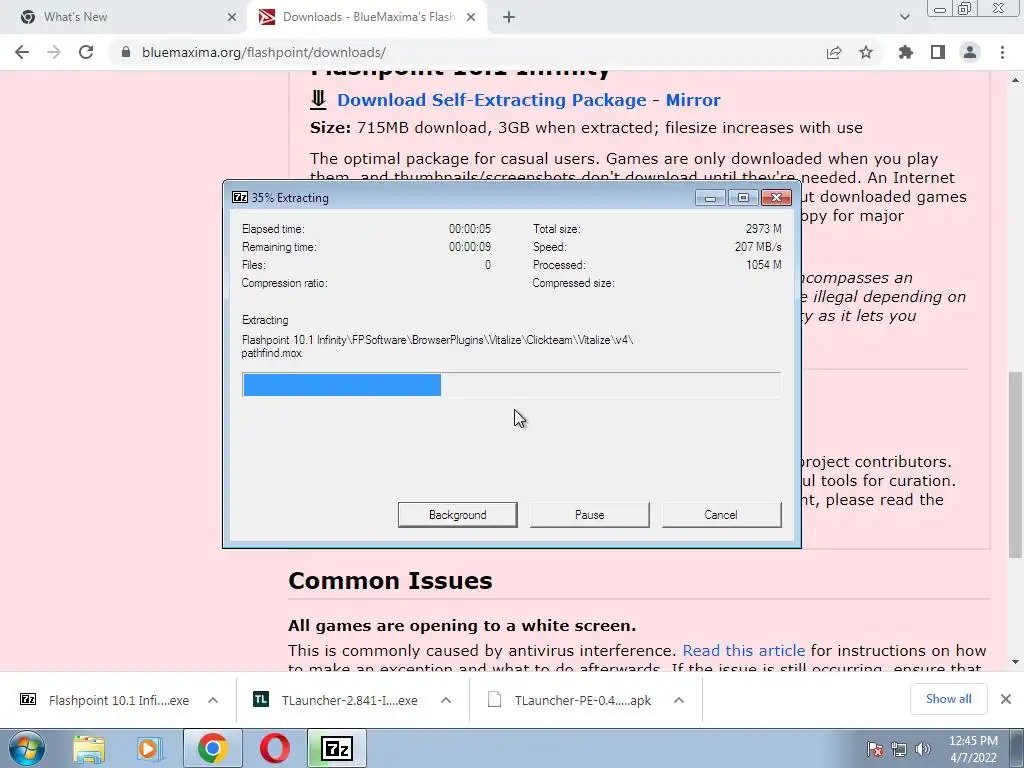Screen dimensions: 1024x768
Task: Open Chrome extensions puzzle icon
Action: tap(906, 52)
